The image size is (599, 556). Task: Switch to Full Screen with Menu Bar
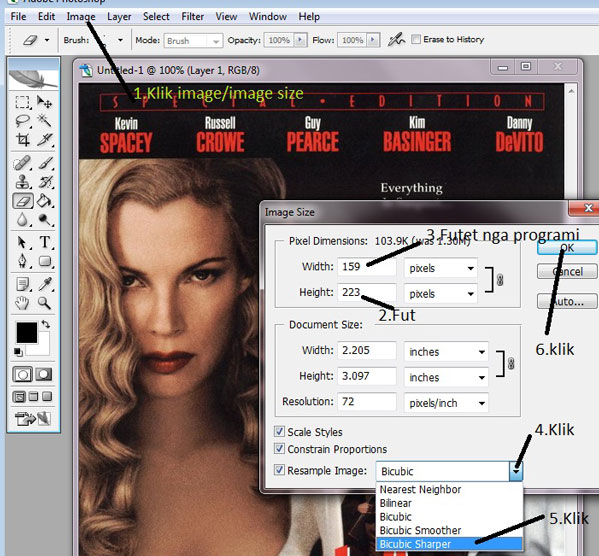33,397
